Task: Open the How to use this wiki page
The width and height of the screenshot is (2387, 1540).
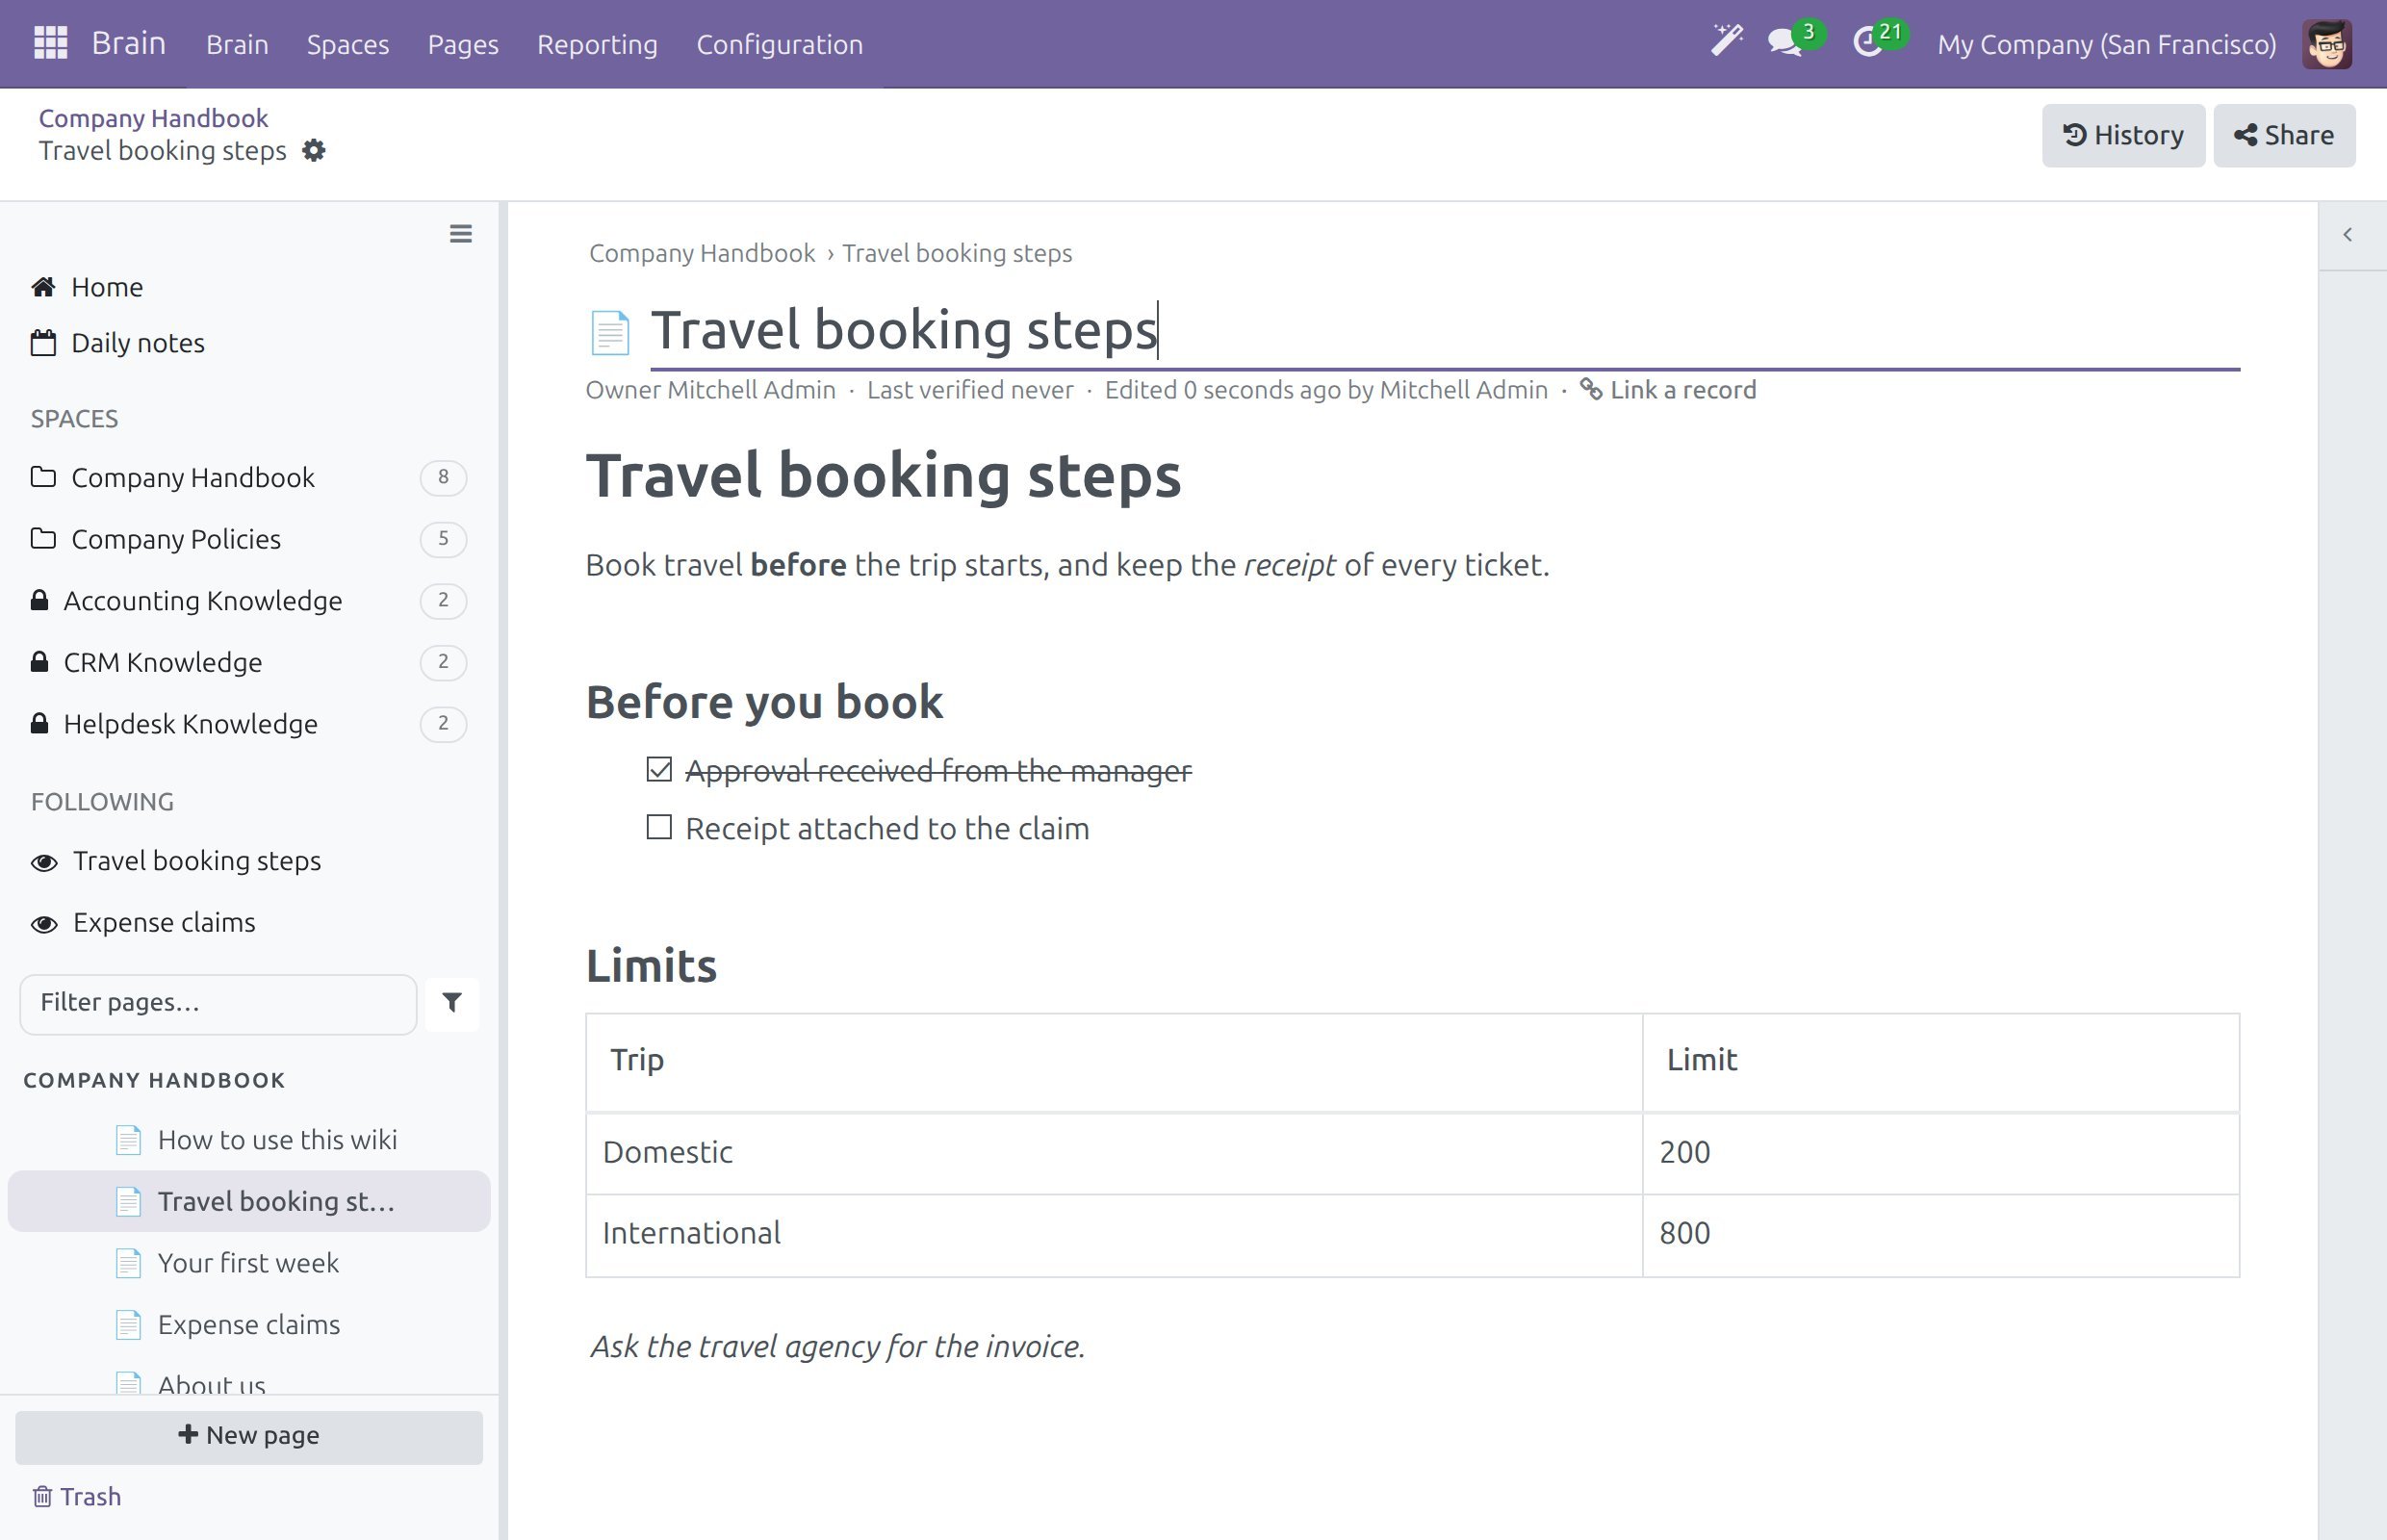Action: [249, 1140]
